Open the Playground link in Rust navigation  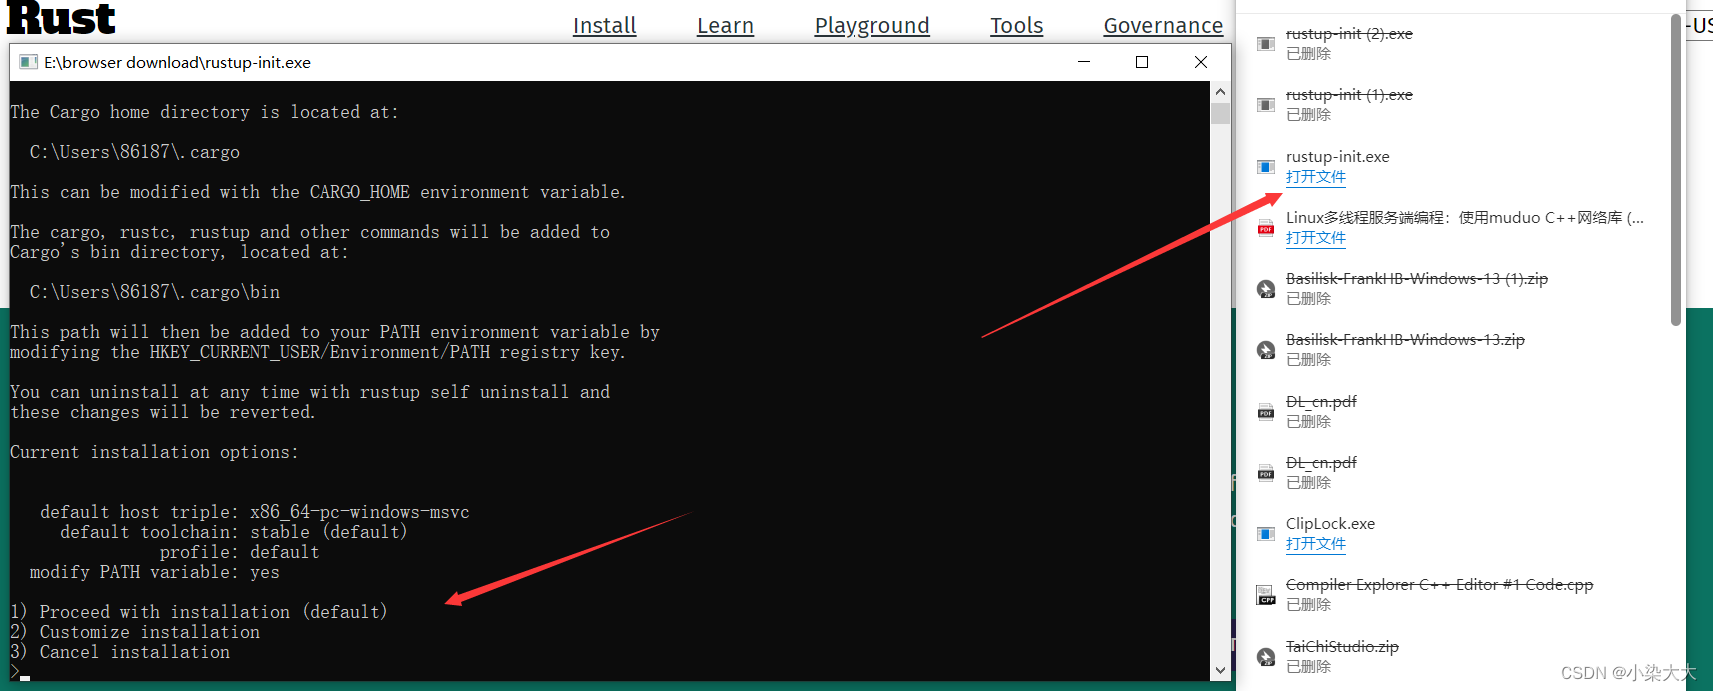tap(872, 26)
